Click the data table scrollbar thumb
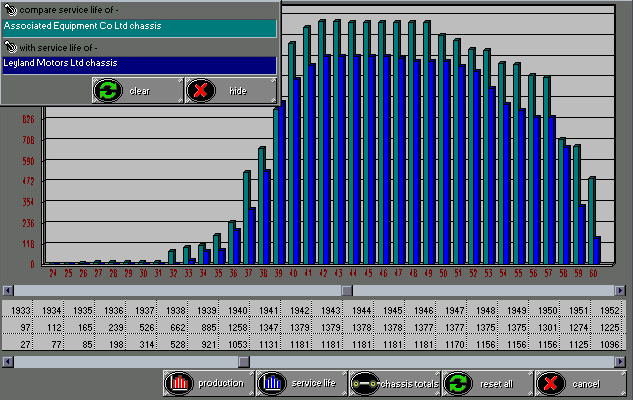Image resolution: width=633 pixels, height=400 pixels. pos(244,362)
